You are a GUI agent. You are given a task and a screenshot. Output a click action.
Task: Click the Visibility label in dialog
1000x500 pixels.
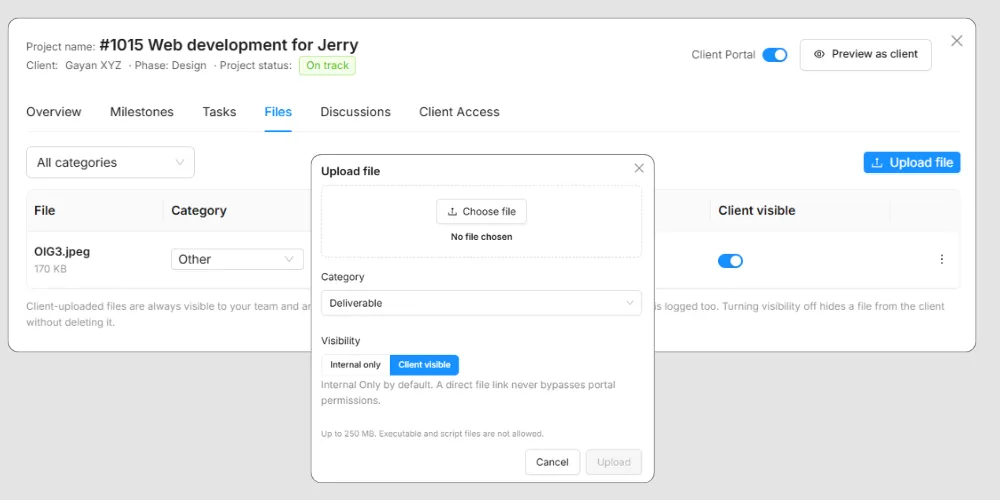pyautogui.click(x=341, y=341)
